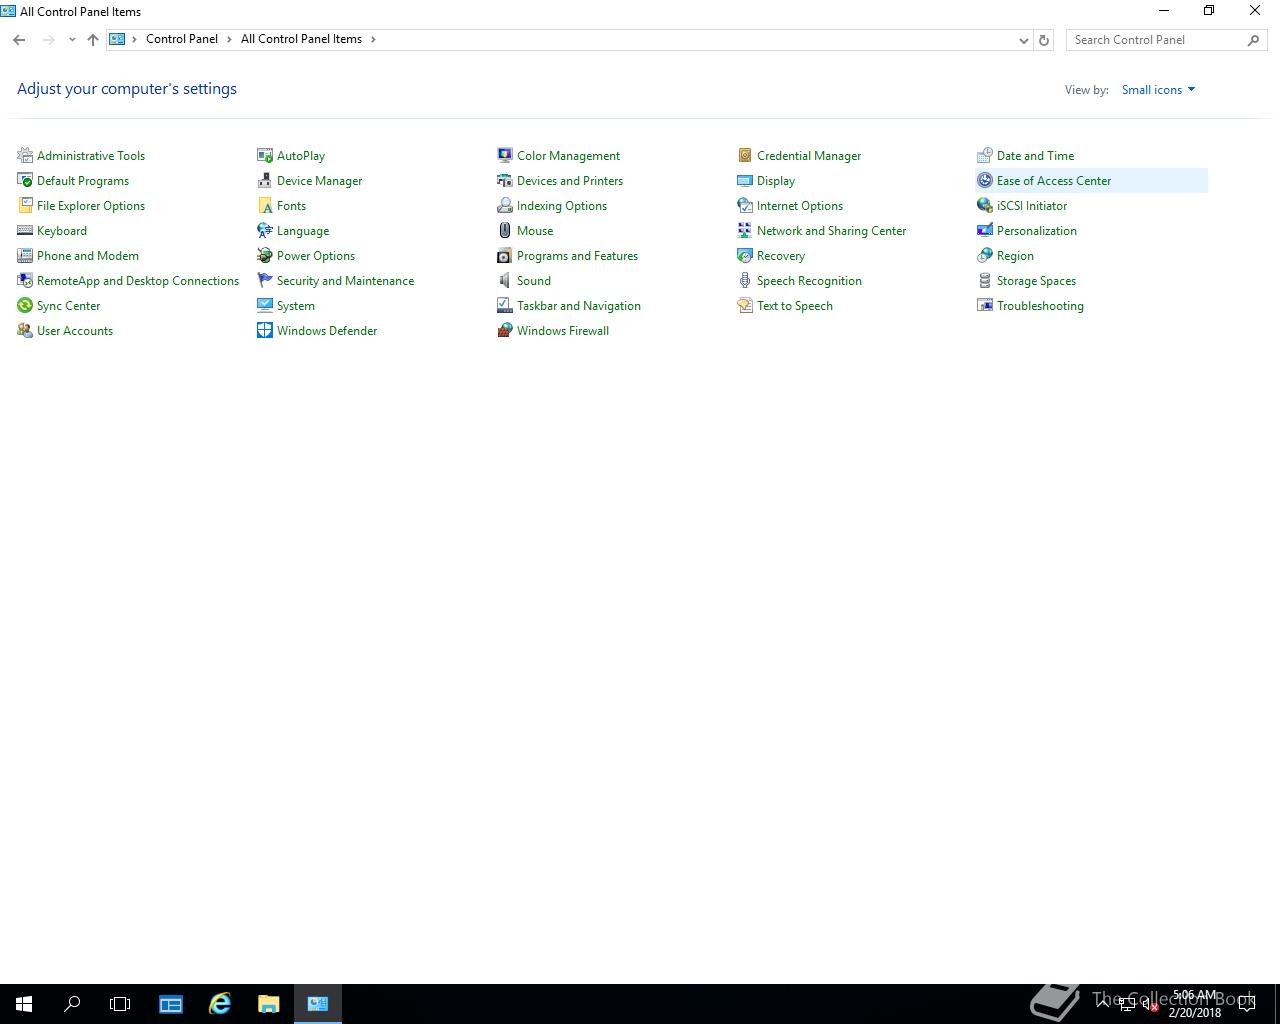Screen dimensions: 1280x1024
Task: Click the Default Programs icon
Action: coord(25,180)
